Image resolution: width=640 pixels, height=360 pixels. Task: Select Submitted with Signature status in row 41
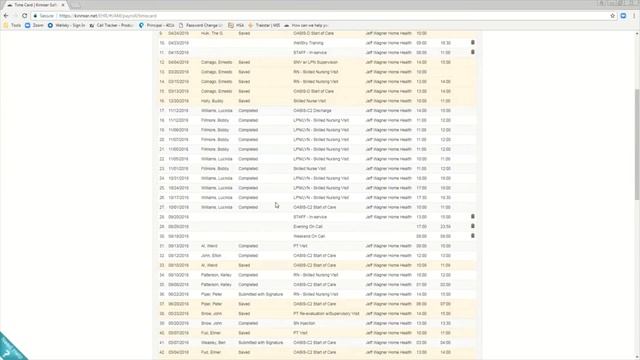pyautogui.click(x=260, y=342)
